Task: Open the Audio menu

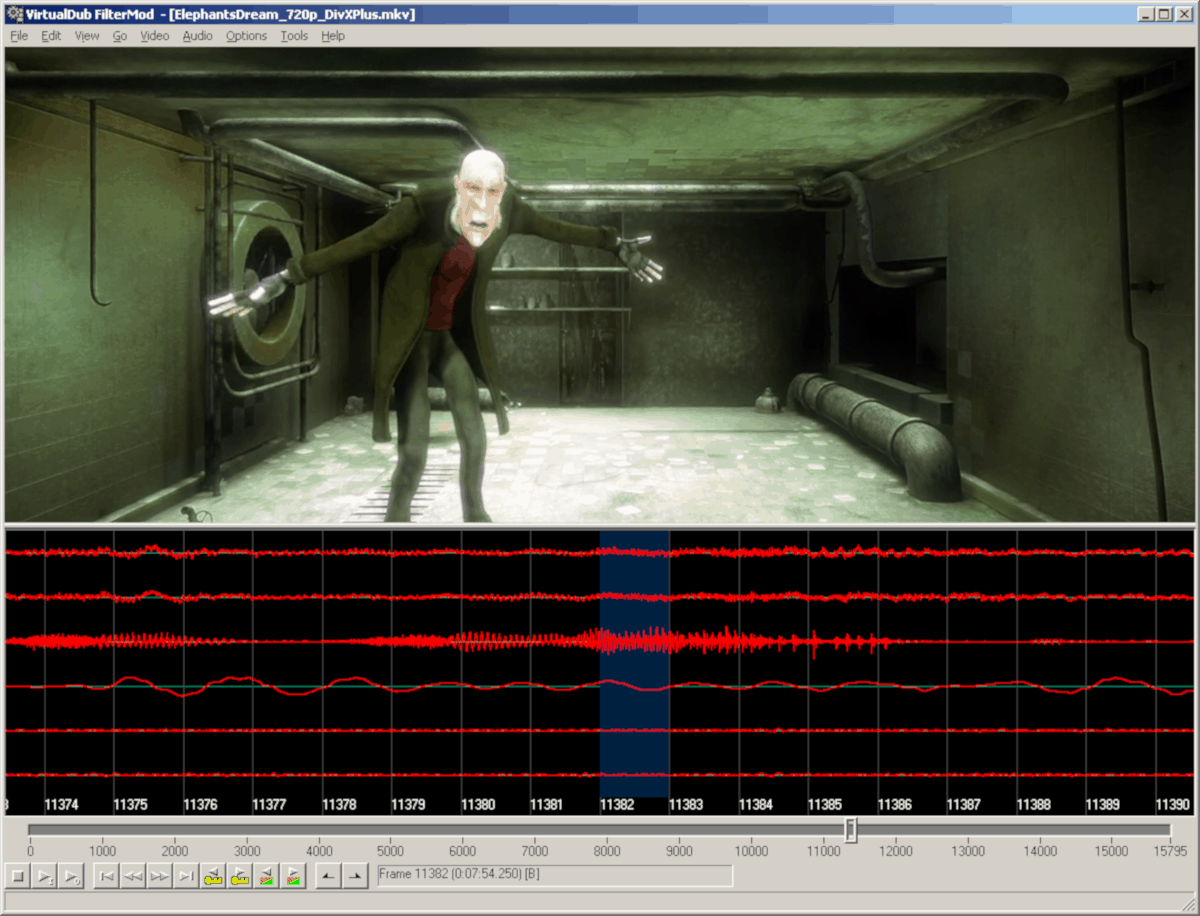Action: coord(197,35)
